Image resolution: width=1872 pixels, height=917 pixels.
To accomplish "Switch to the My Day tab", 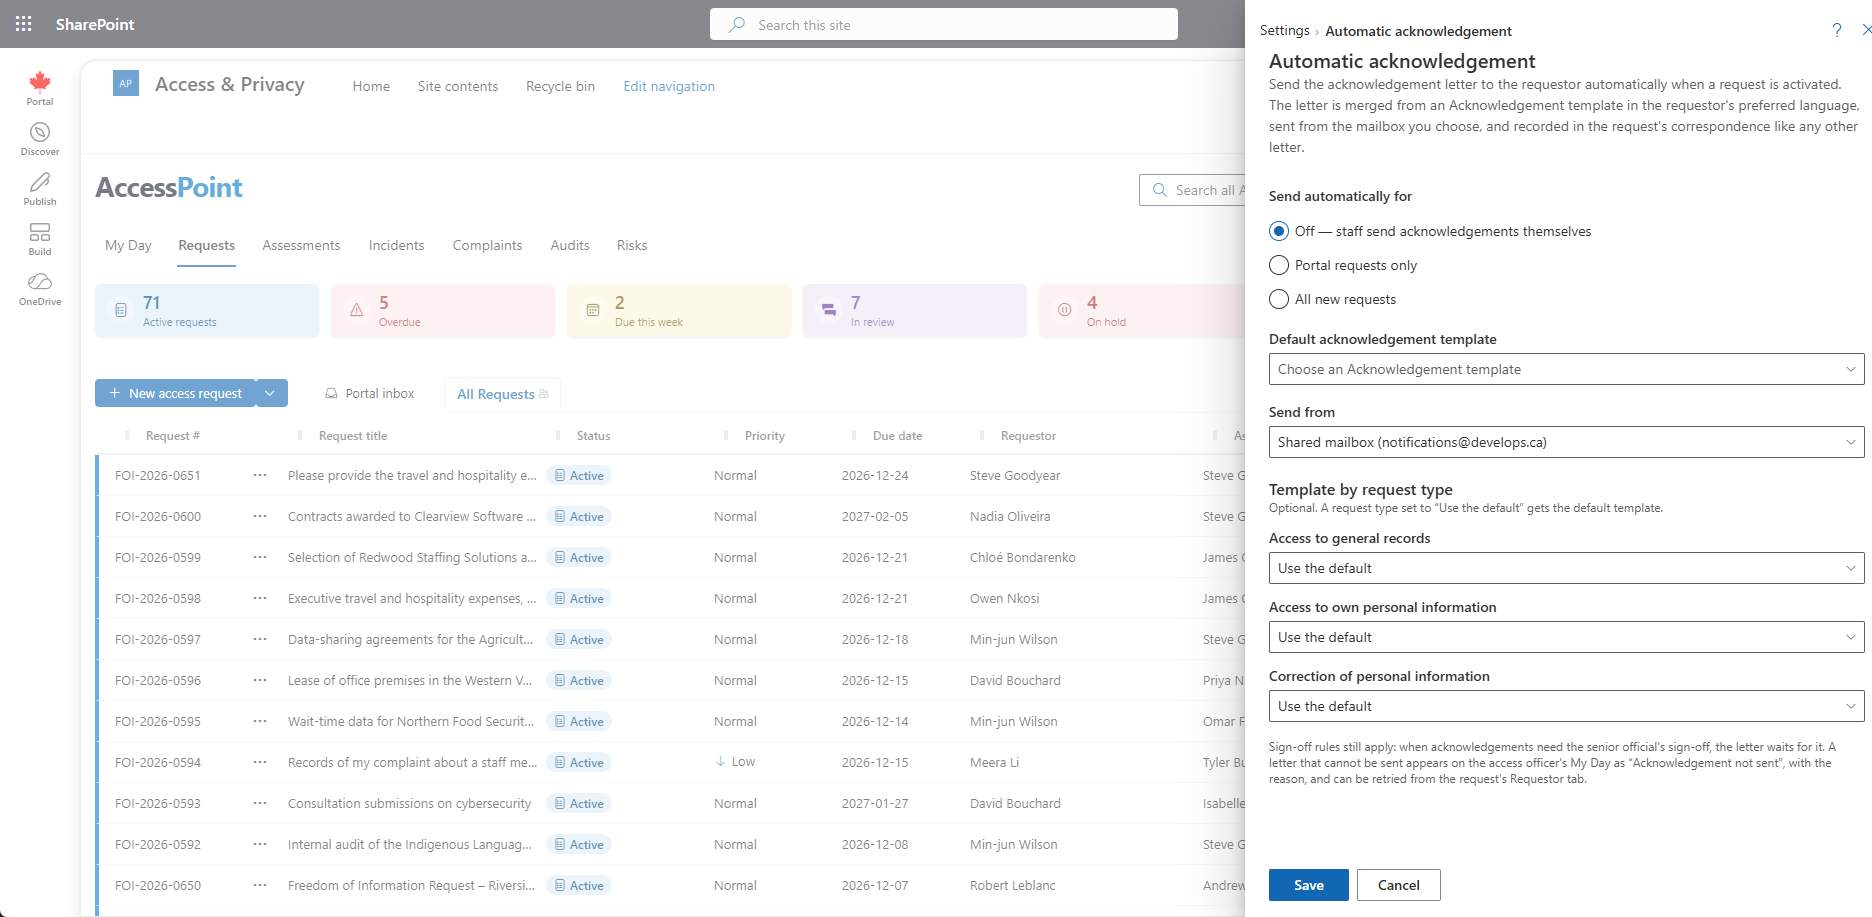I will tap(128, 245).
